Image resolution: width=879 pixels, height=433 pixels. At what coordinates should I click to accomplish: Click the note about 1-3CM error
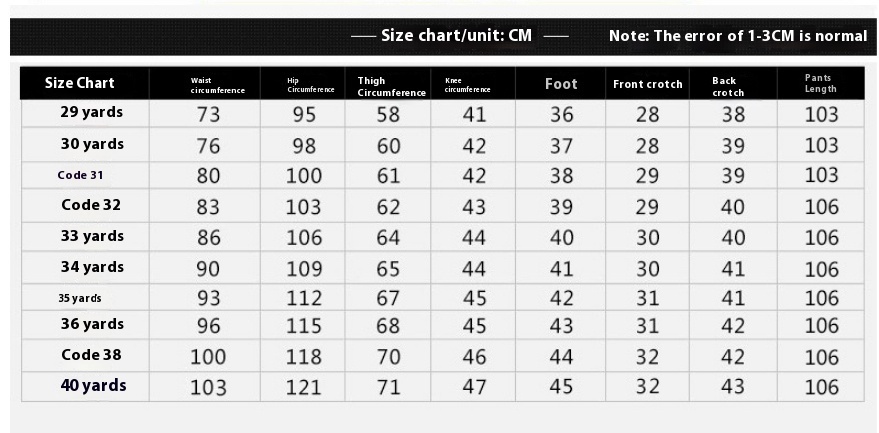tap(738, 36)
